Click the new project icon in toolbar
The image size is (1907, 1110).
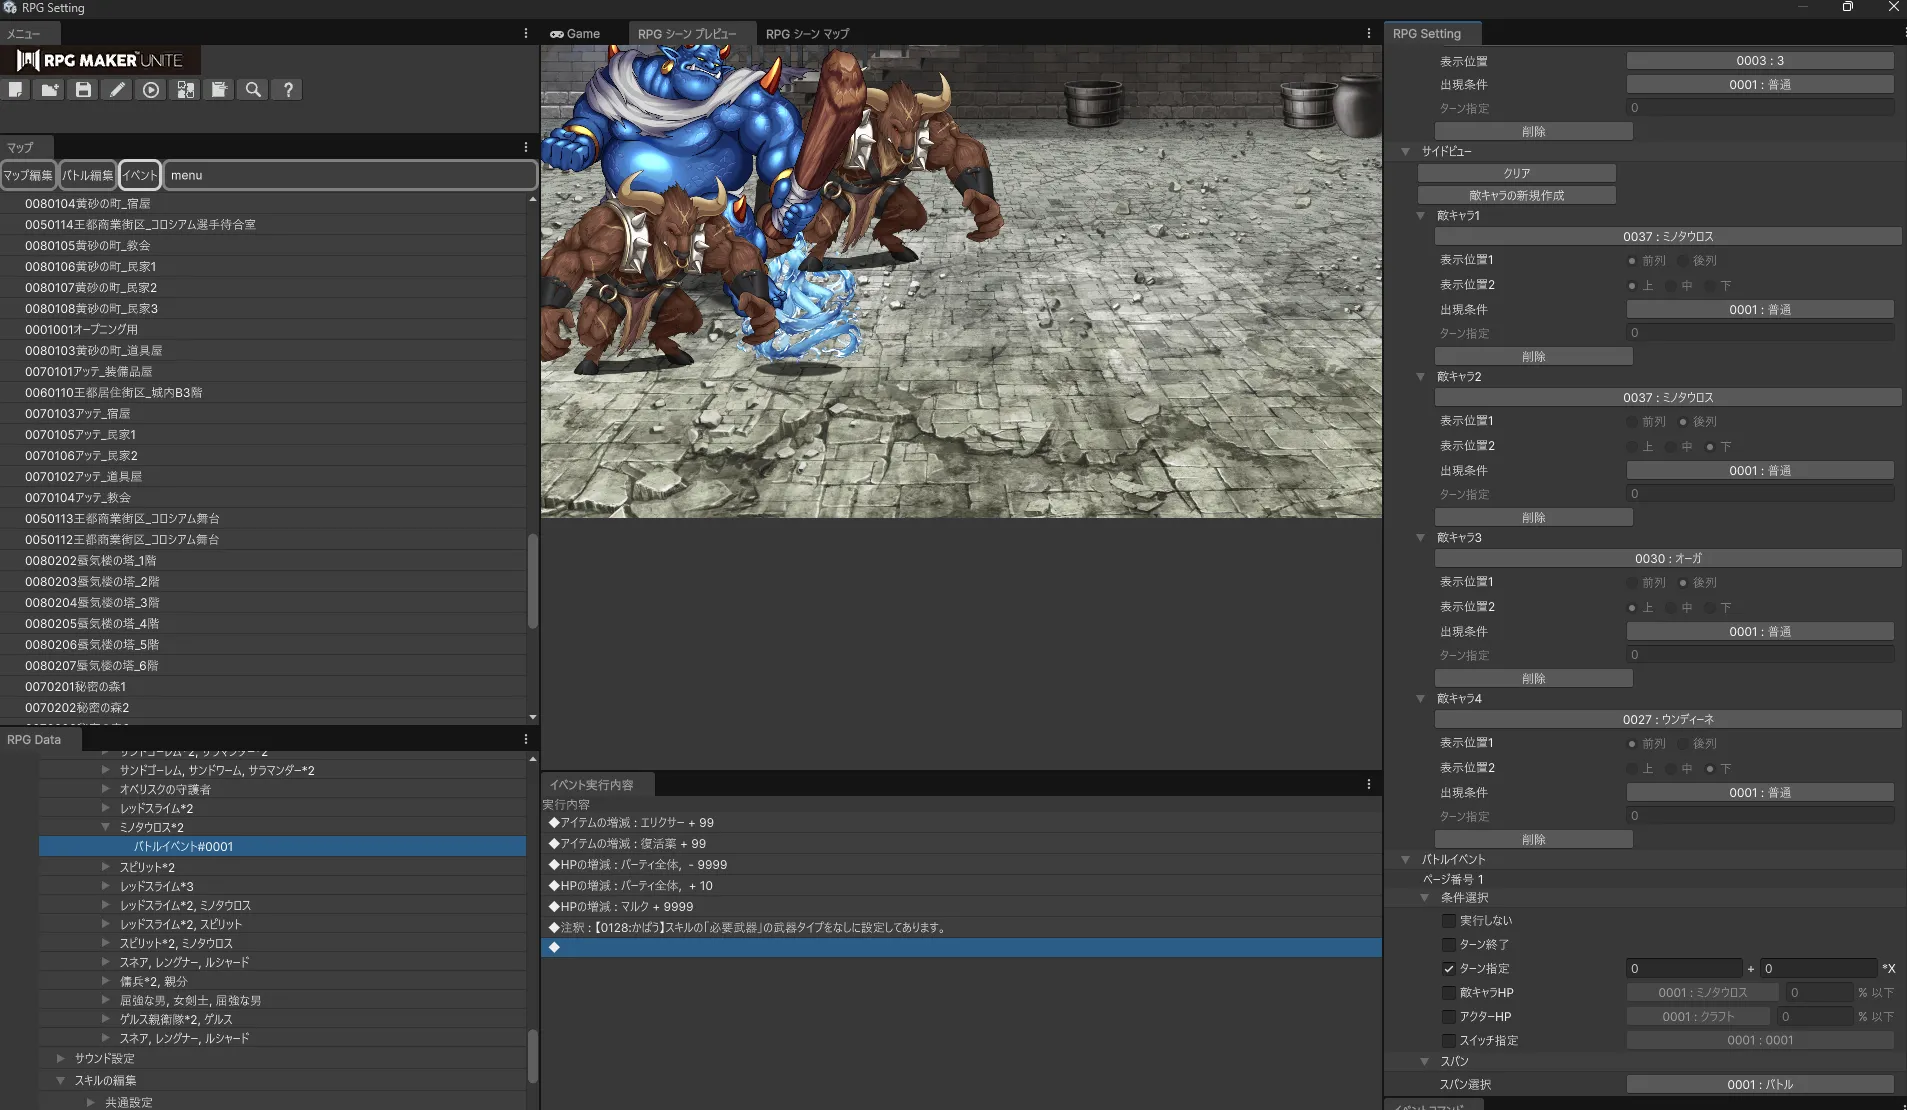(16, 90)
